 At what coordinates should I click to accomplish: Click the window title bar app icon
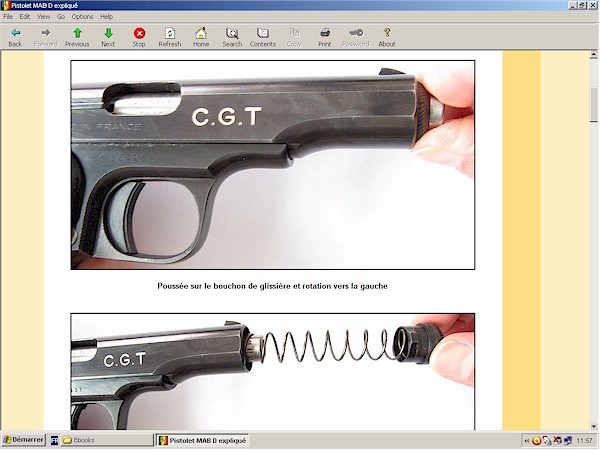tap(5, 5)
